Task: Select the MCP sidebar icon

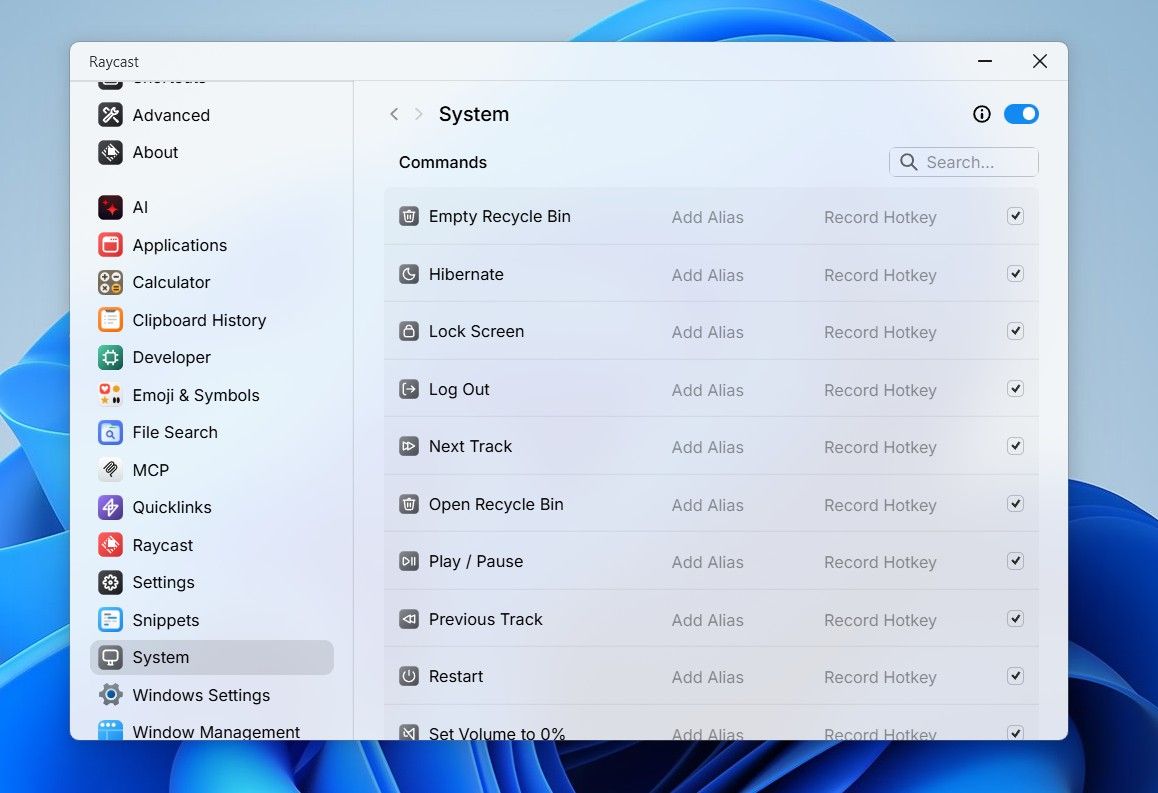Action: pos(110,469)
